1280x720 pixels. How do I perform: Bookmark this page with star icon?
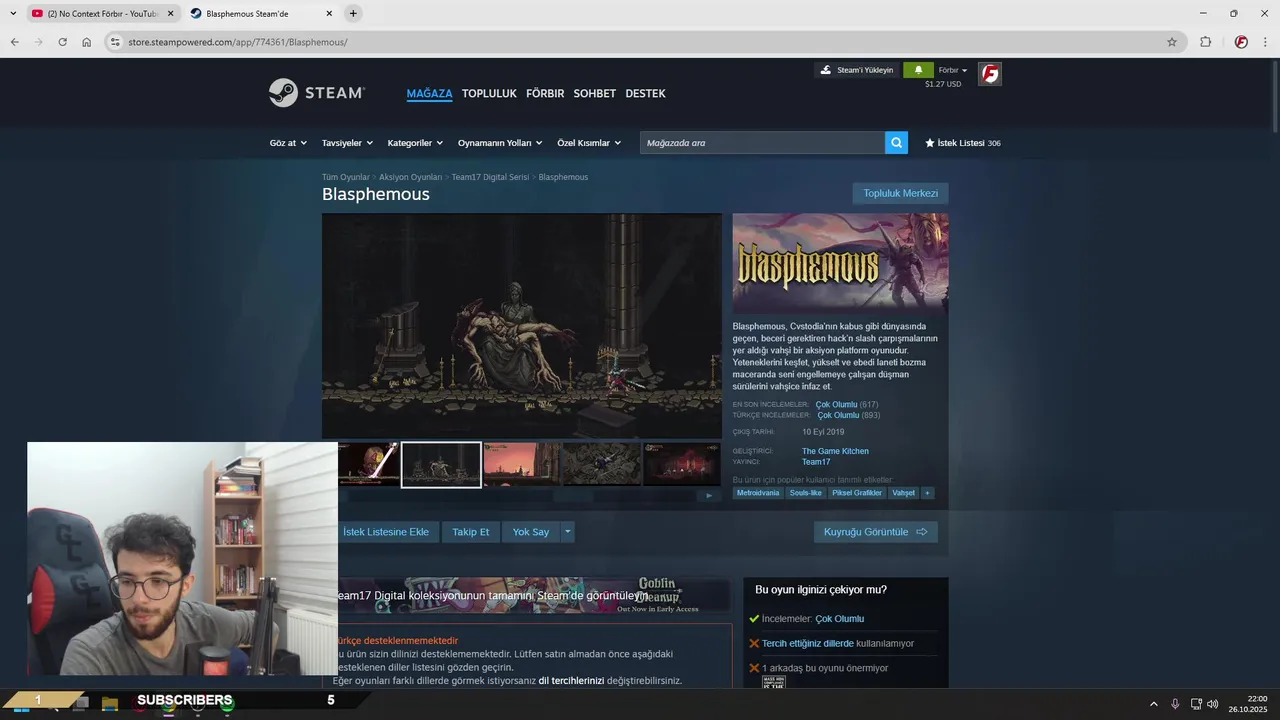(1172, 42)
